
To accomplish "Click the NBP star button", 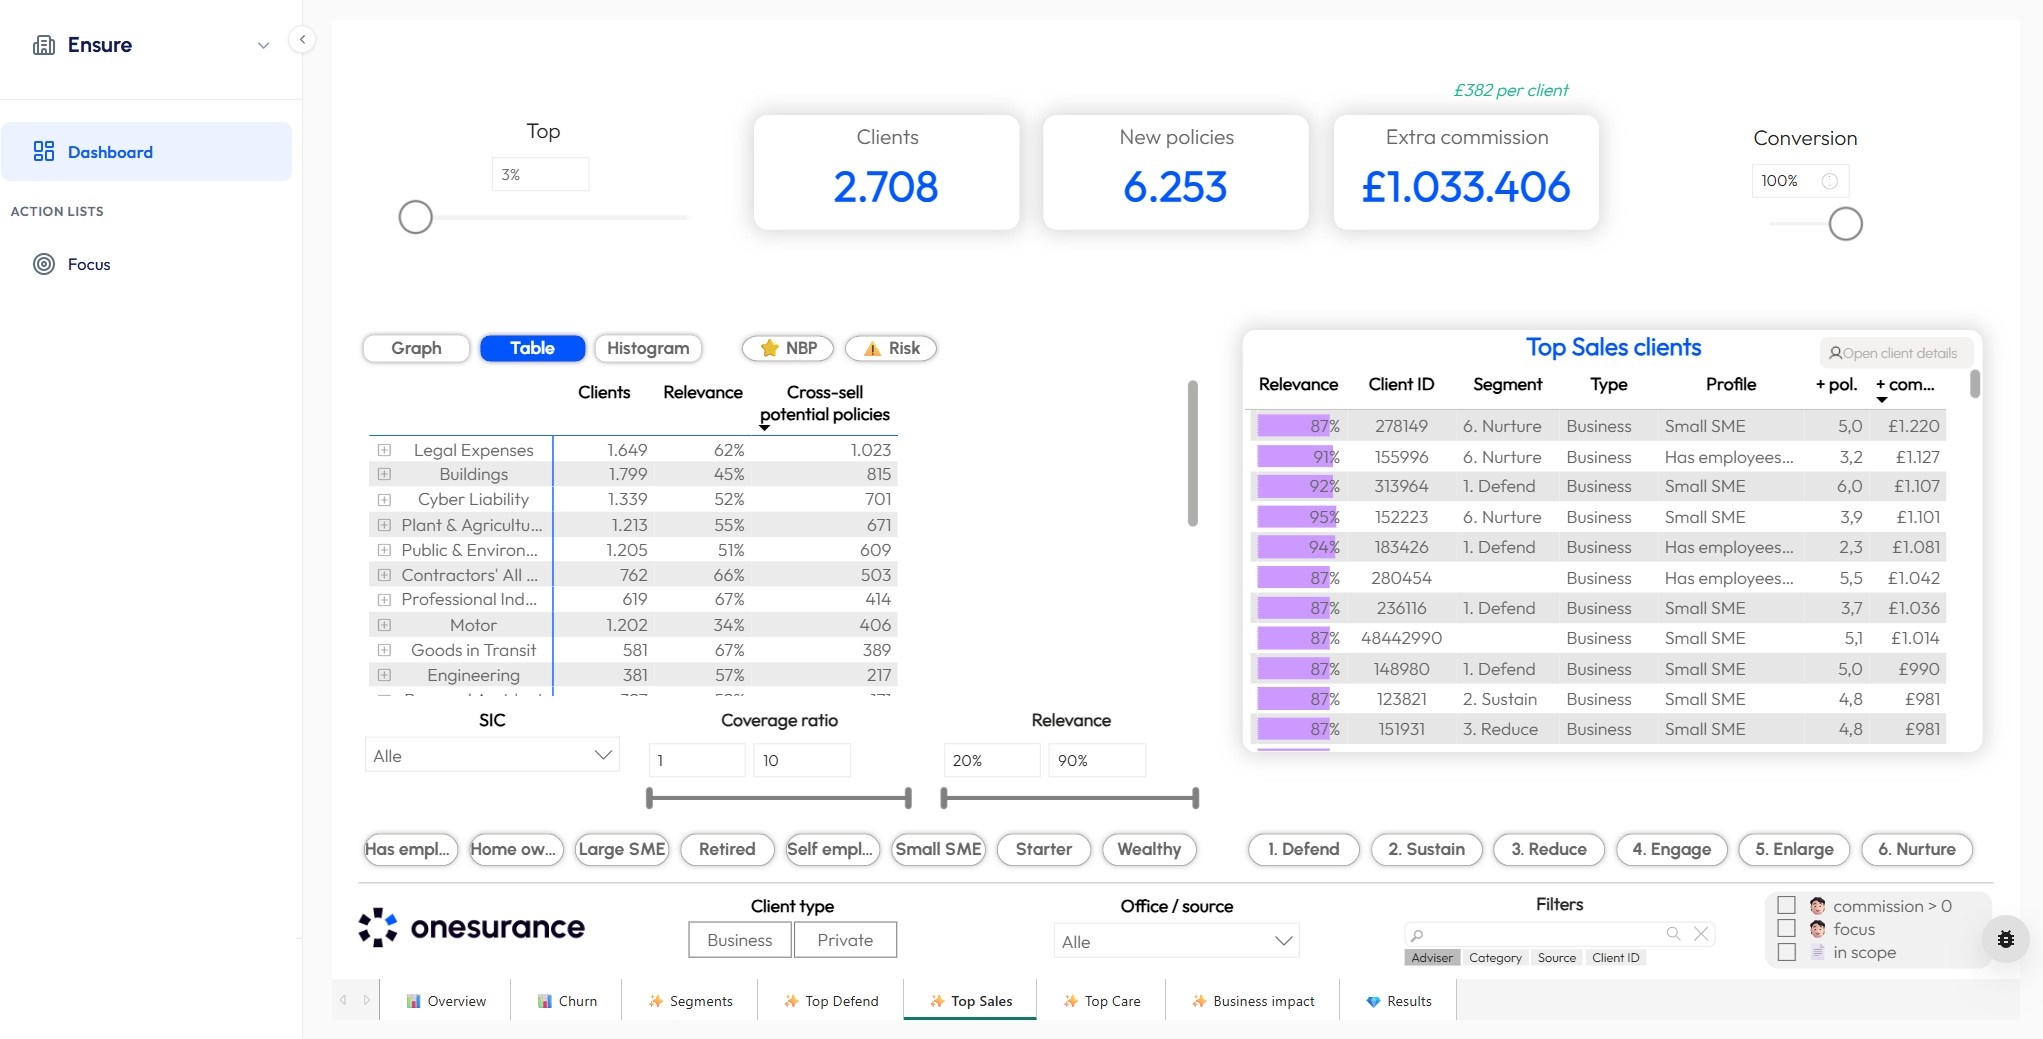I will (x=787, y=348).
